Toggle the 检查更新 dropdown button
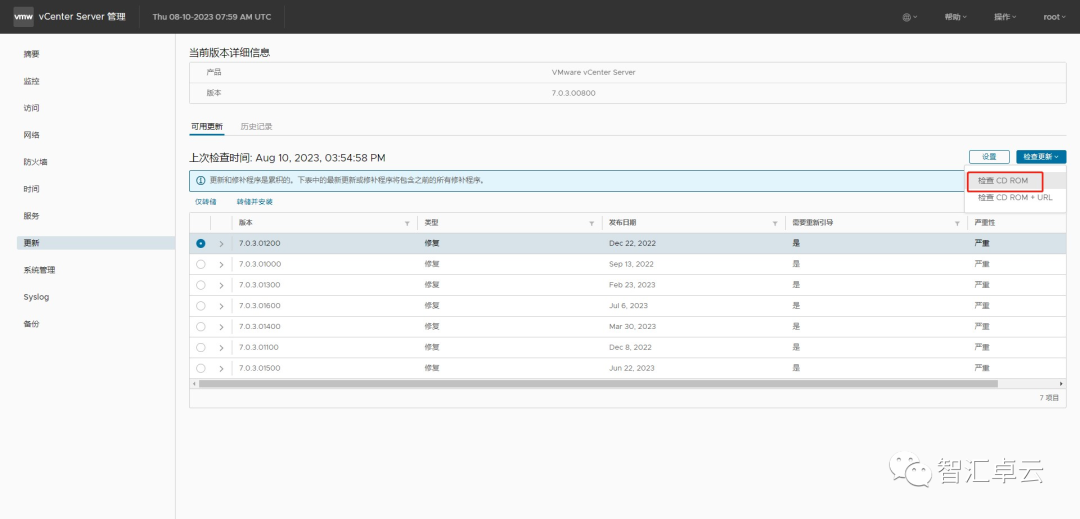 [x=1041, y=157]
